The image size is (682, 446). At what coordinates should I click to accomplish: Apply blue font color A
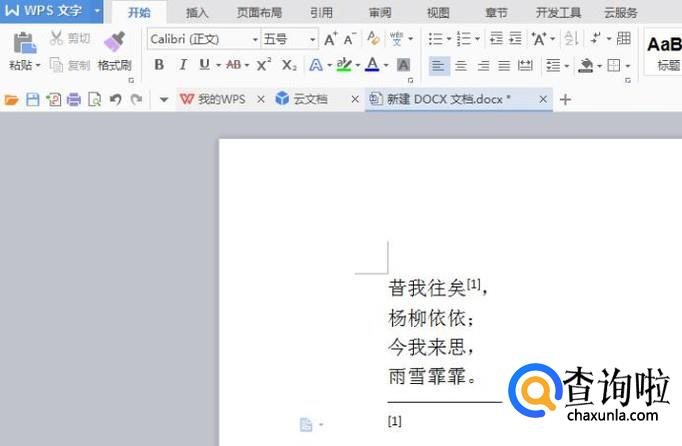click(372, 65)
